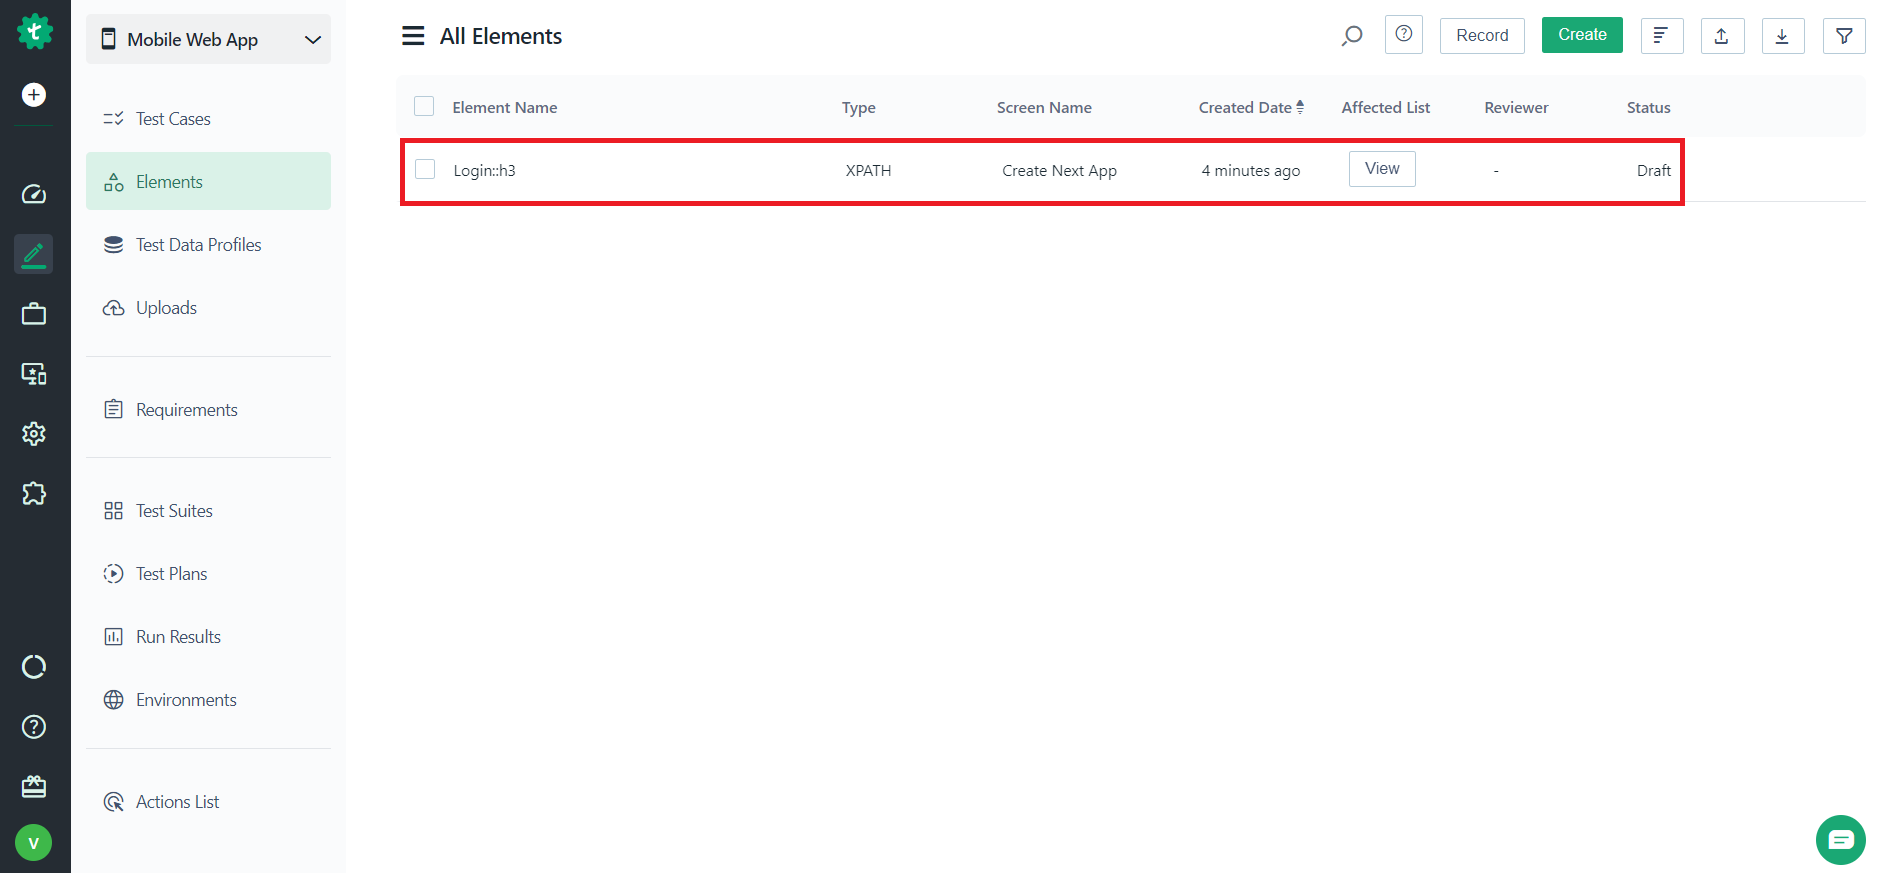
Task: Click the 4 minutes ago cell
Action: coord(1251,171)
